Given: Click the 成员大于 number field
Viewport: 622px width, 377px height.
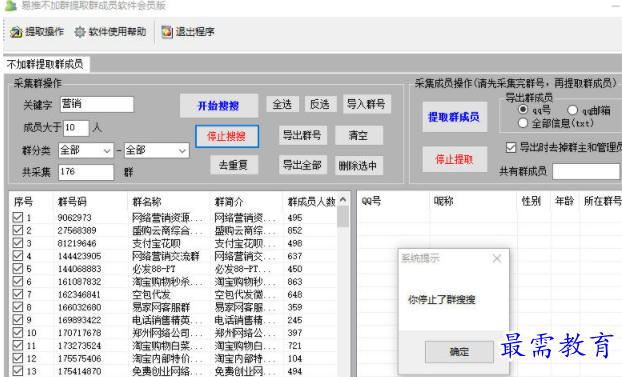Looking at the screenshot, I should [76, 128].
